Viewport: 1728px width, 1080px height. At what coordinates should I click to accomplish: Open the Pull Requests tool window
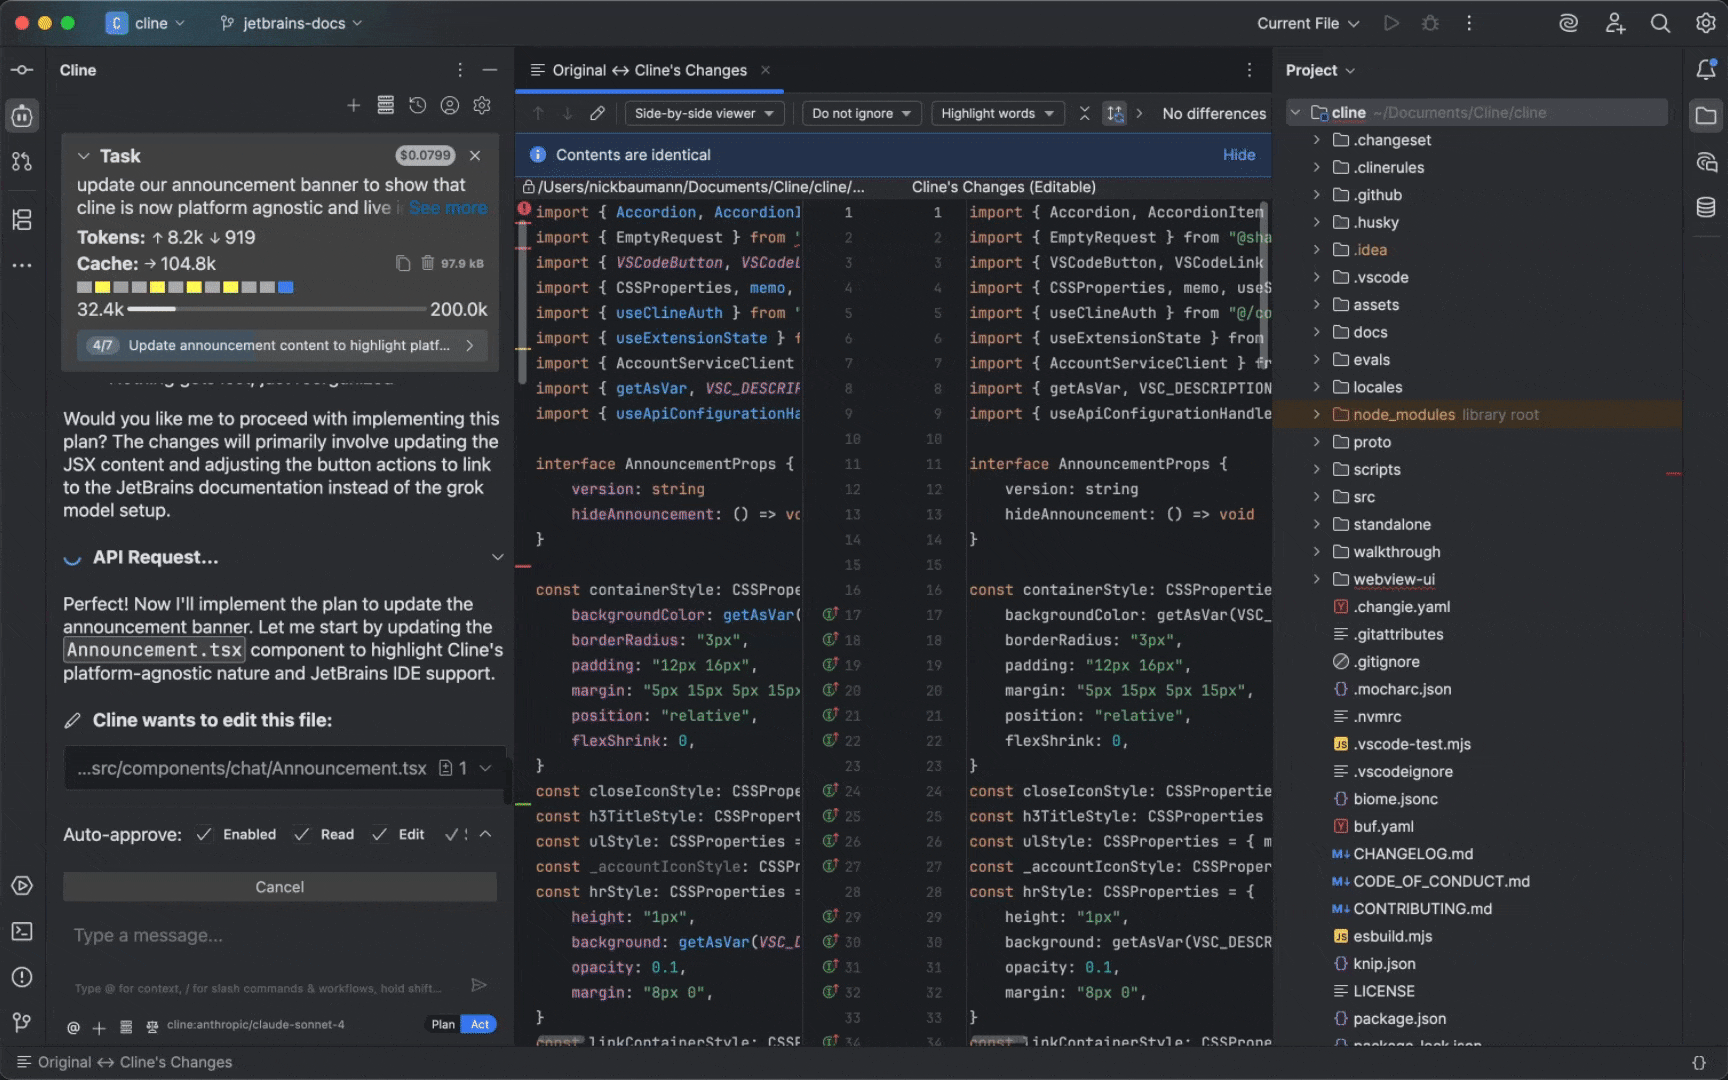tap(22, 161)
